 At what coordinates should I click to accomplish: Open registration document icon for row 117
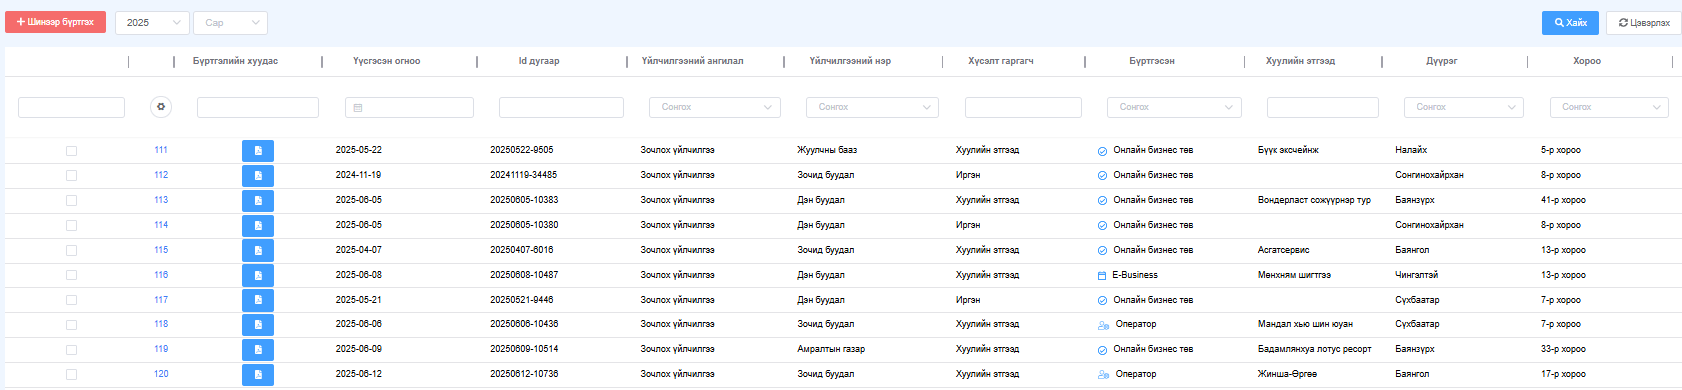tap(258, 300)
